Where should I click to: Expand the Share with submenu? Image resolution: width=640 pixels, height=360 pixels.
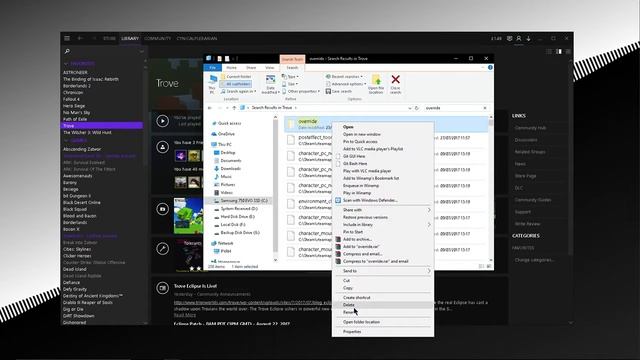(x=383, y=210)
